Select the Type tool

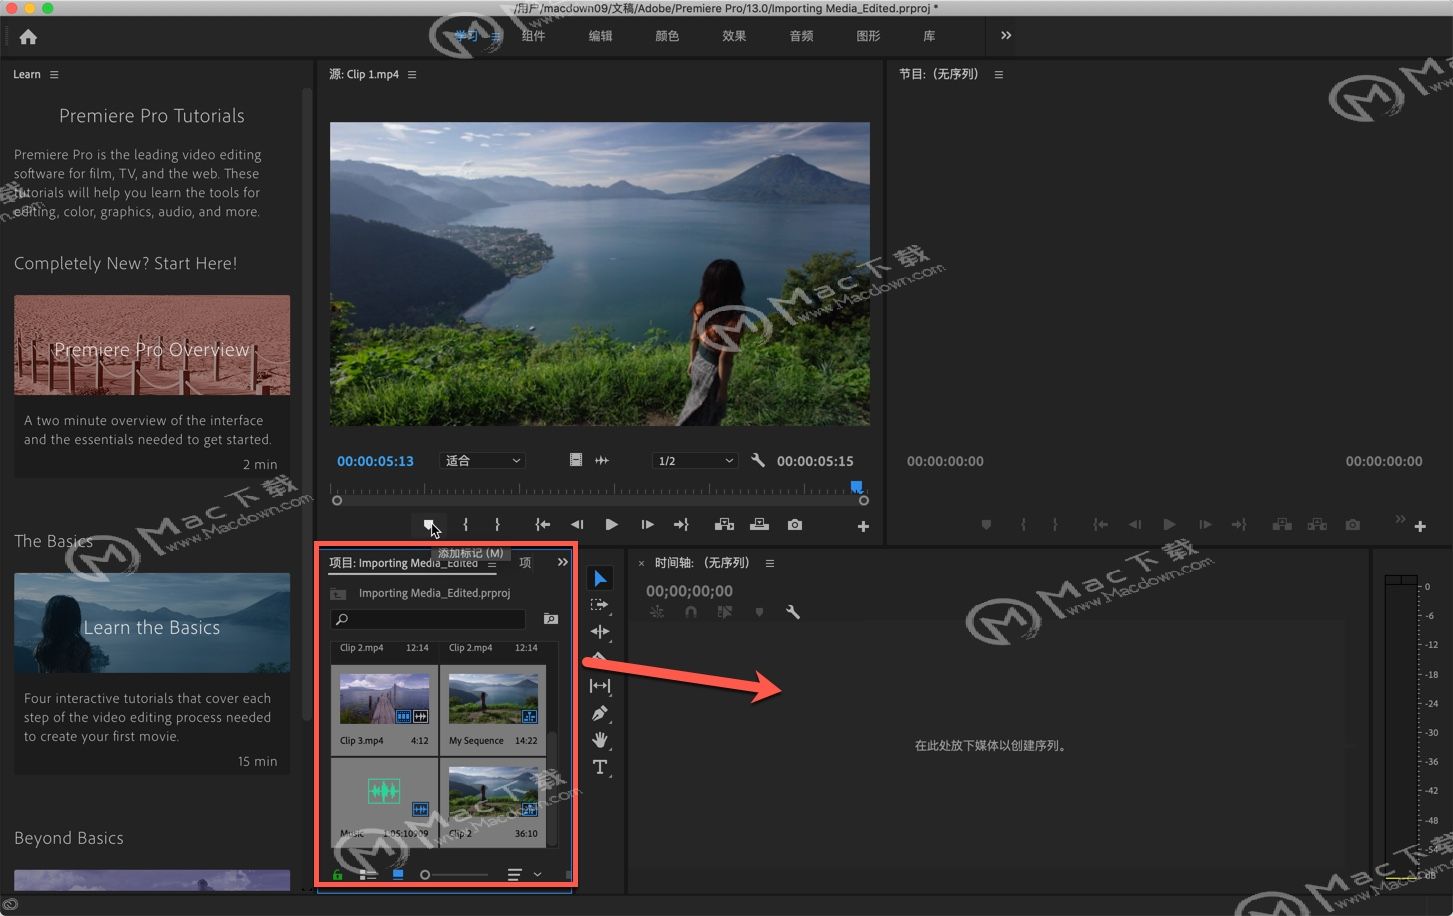pyautogui.click(x=600, y=767)
